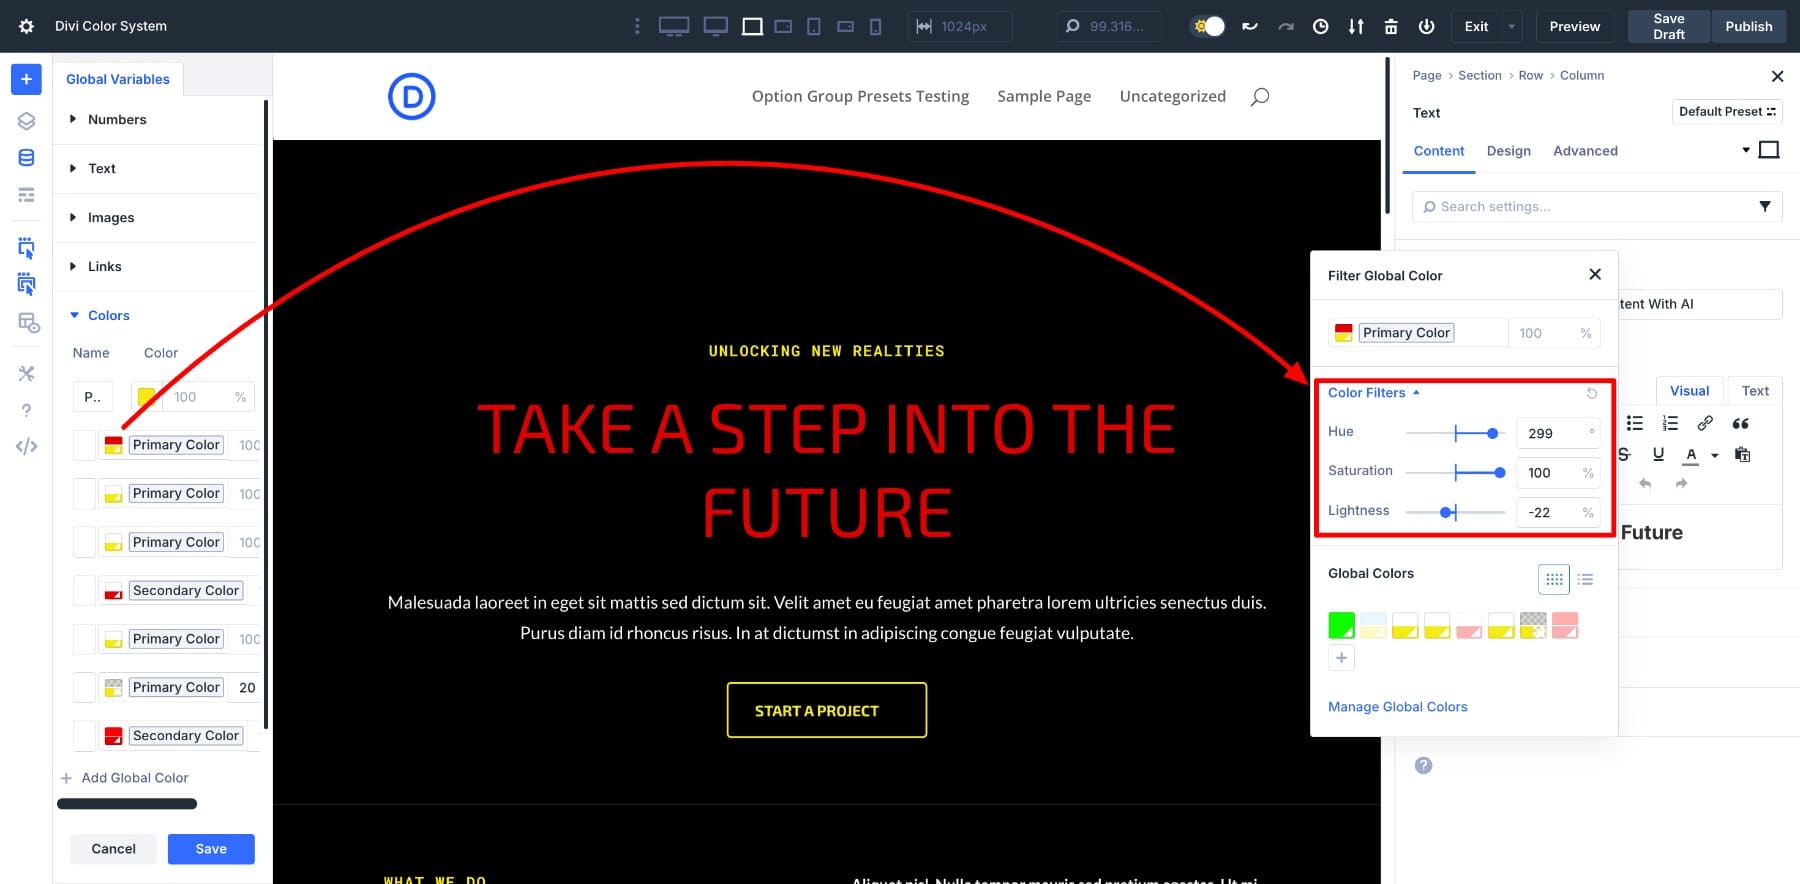Click the layout visibility eye icon in sidebar
This screenshot has width=1800, height=884.
click(28, 323)
